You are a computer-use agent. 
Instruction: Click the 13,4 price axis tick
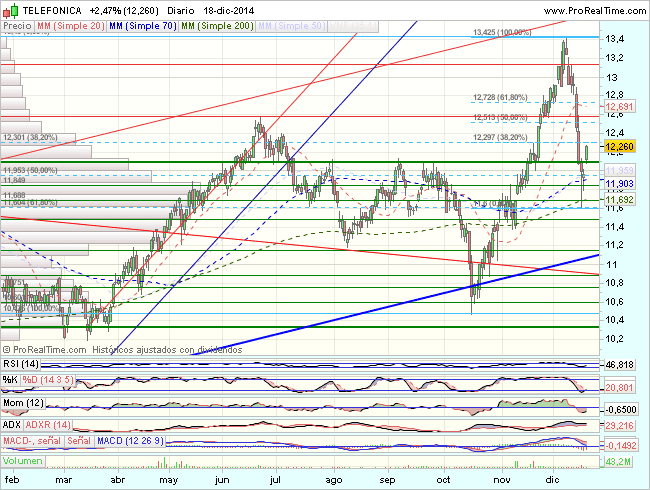coord(615,39)
